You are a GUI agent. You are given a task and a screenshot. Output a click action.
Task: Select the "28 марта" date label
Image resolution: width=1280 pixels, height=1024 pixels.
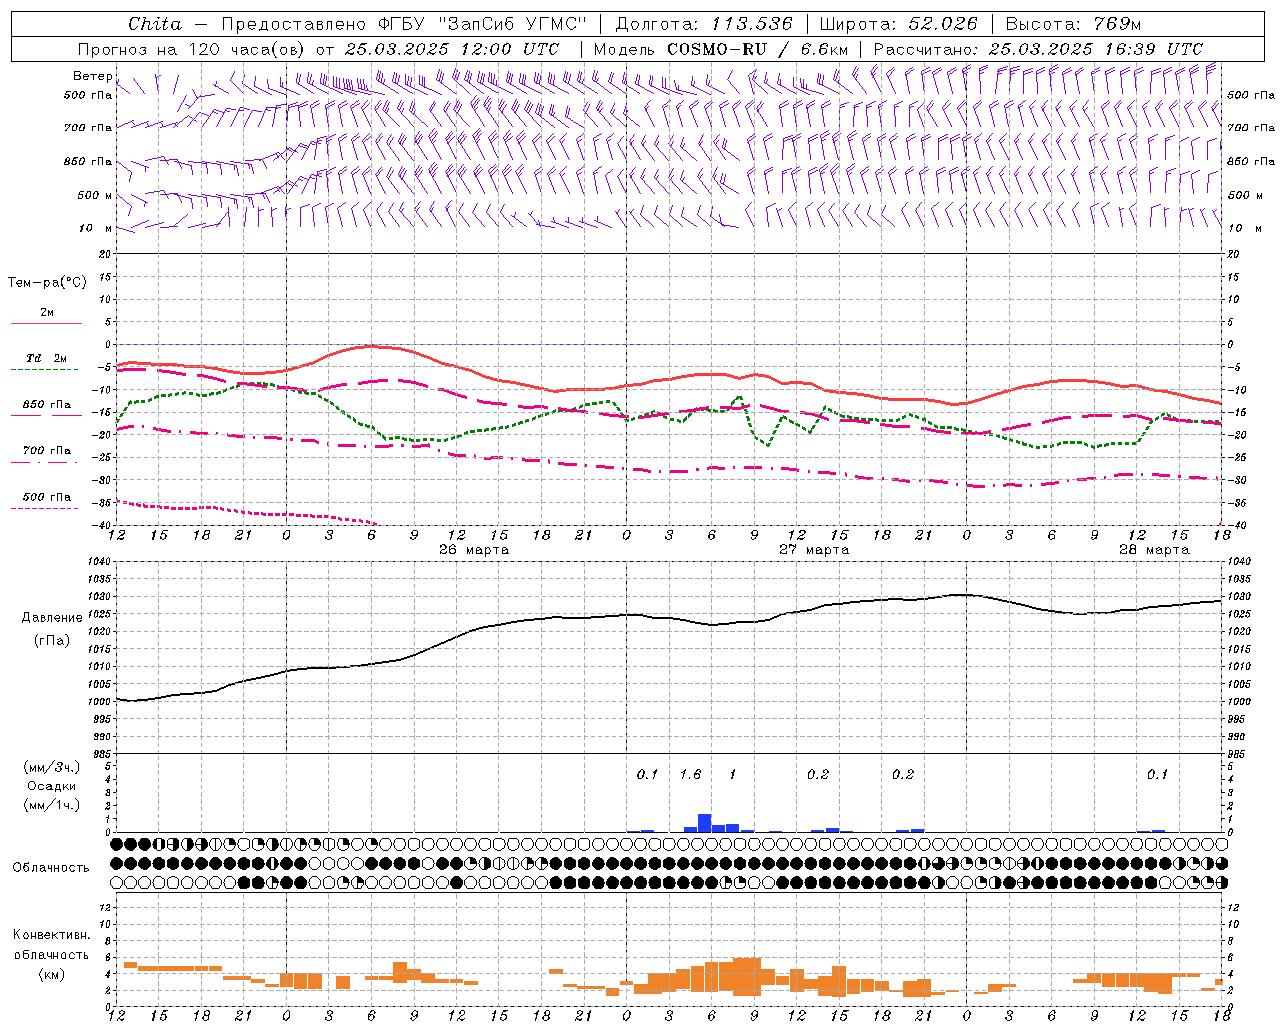tap(1154, 550)
